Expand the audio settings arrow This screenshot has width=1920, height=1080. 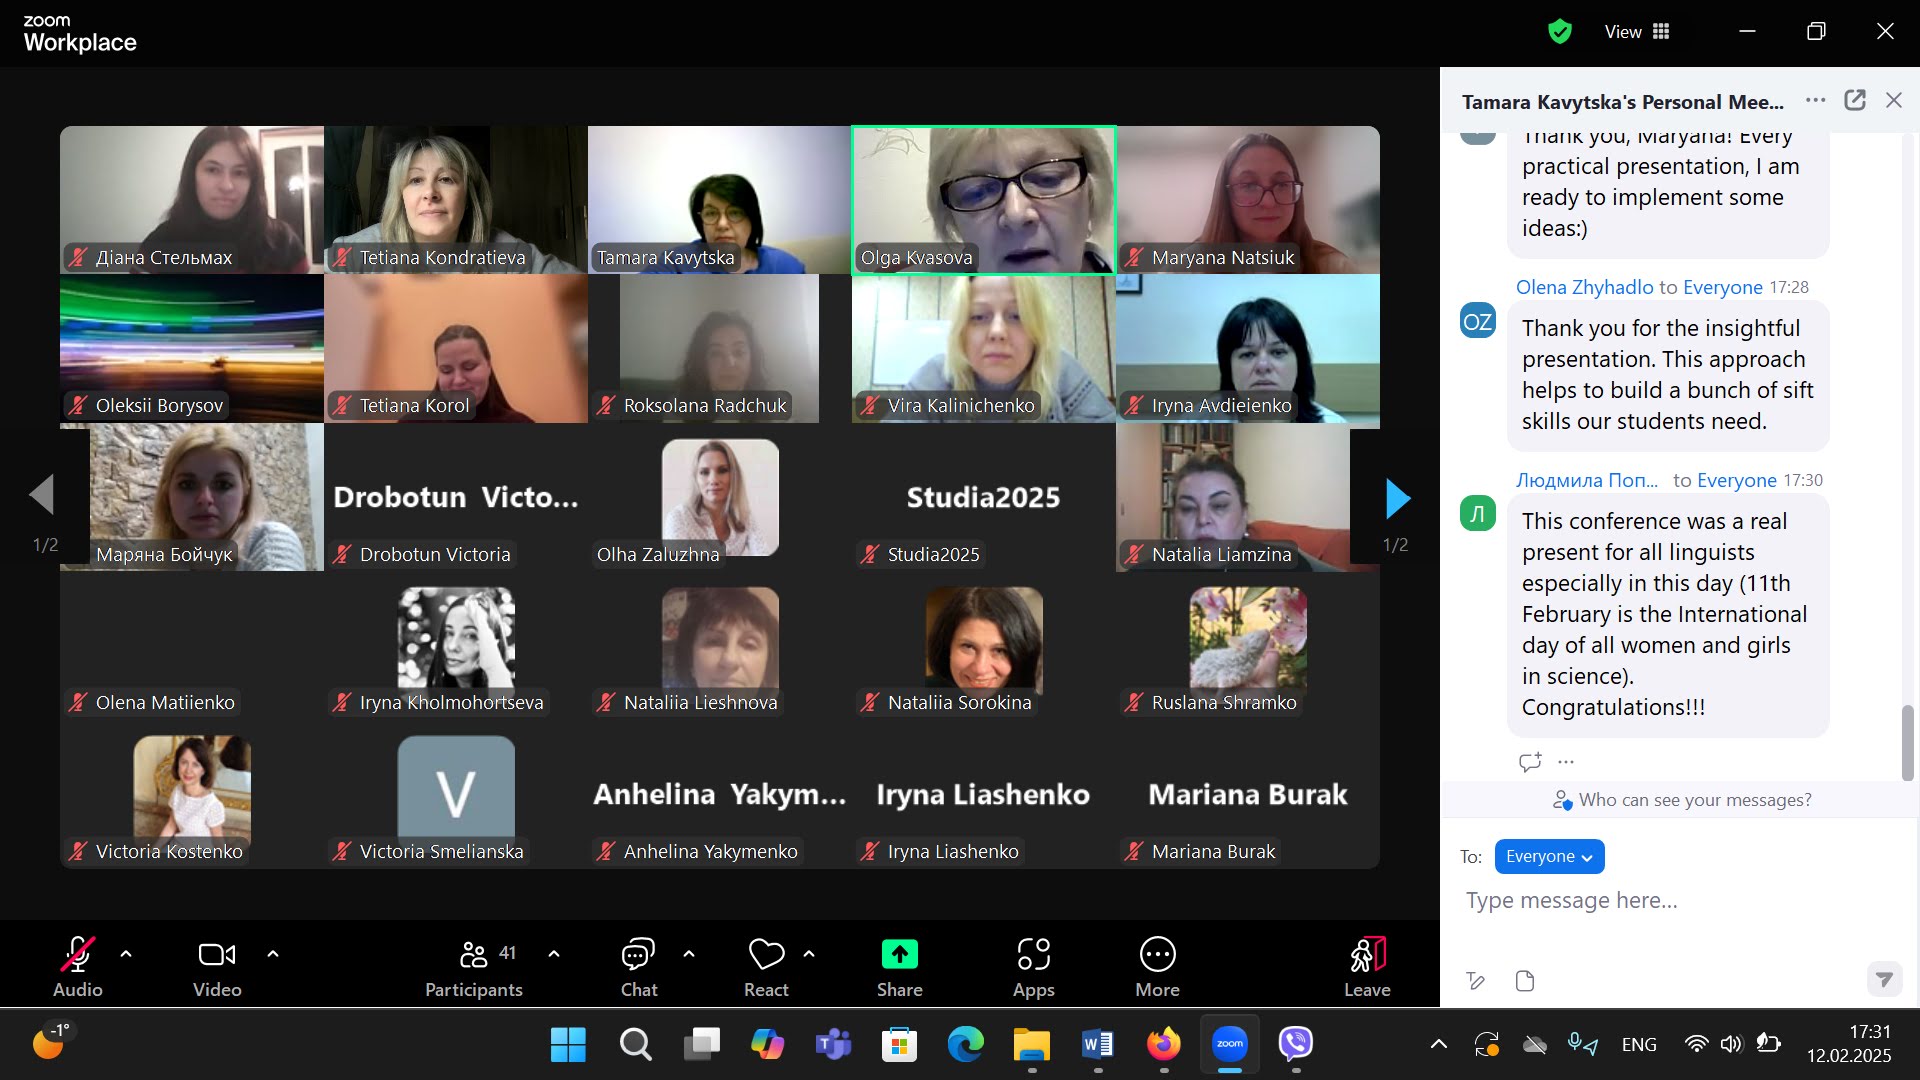[x=126, y=954]
